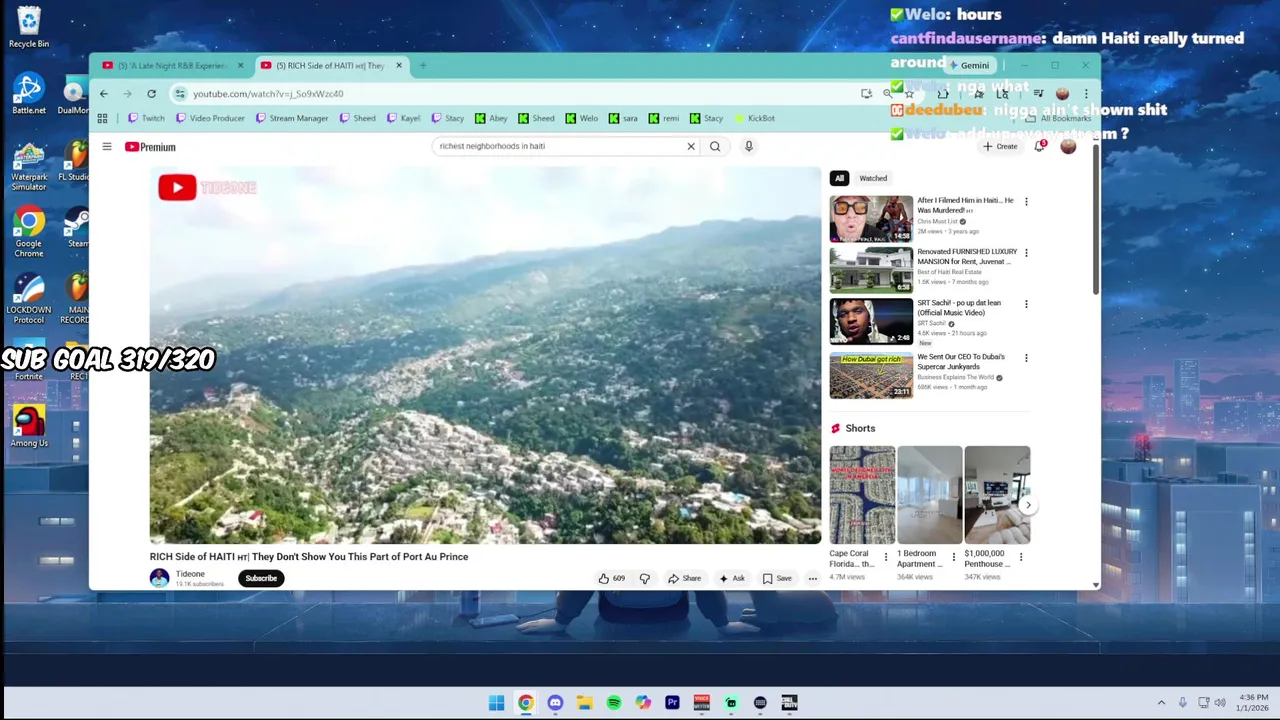The image size is (1280, 720).
Task: Open the YouTube hamburger guide menu
Action: point(107,147)
